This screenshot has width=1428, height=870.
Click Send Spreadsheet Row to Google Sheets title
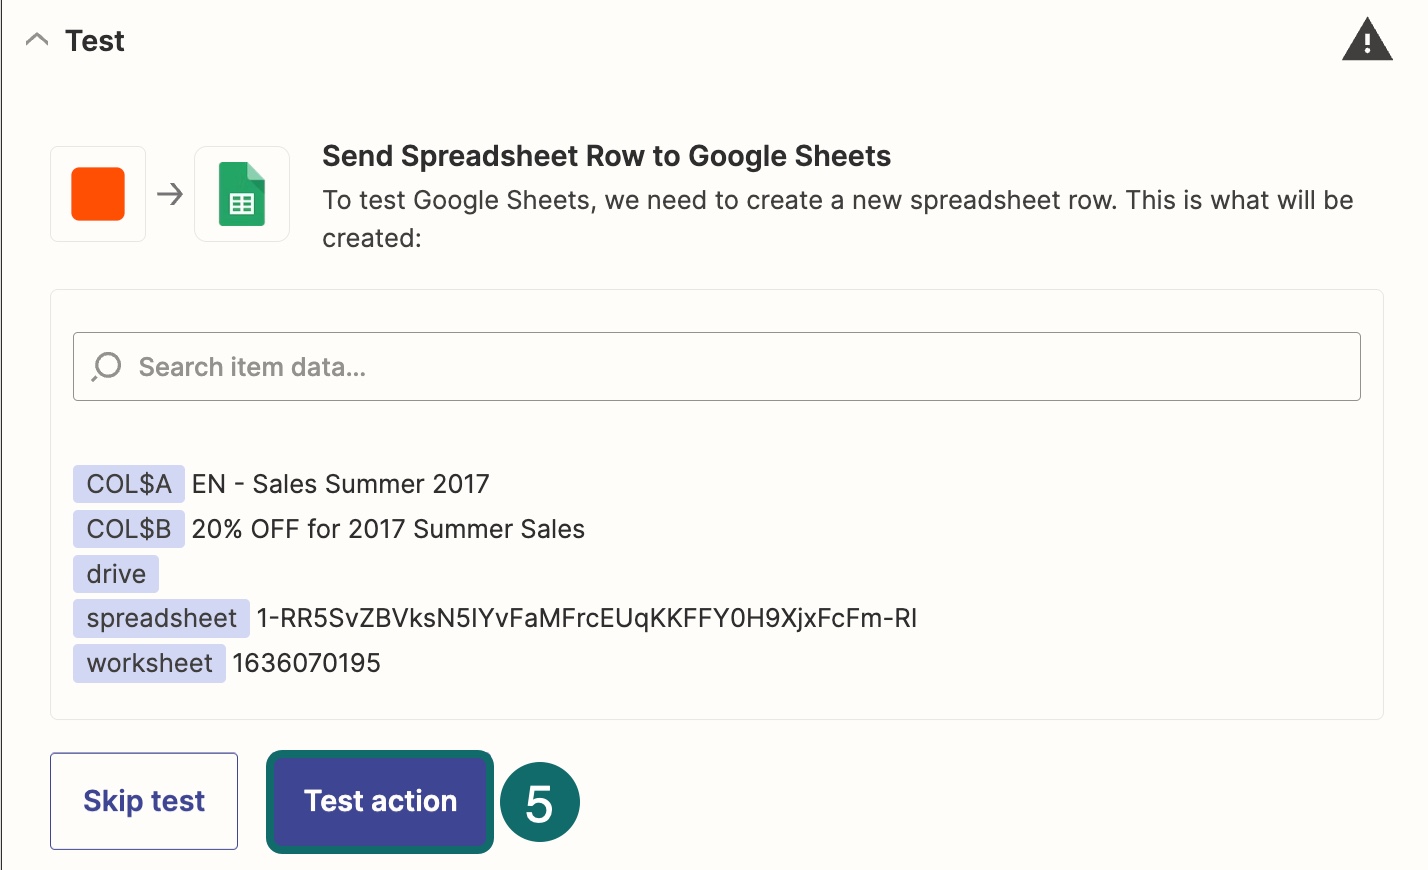(x=606, y=156)
